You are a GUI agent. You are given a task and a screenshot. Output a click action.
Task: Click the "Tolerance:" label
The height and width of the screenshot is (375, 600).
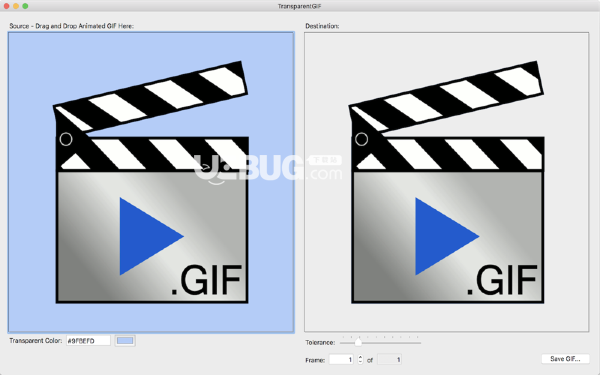320,342
